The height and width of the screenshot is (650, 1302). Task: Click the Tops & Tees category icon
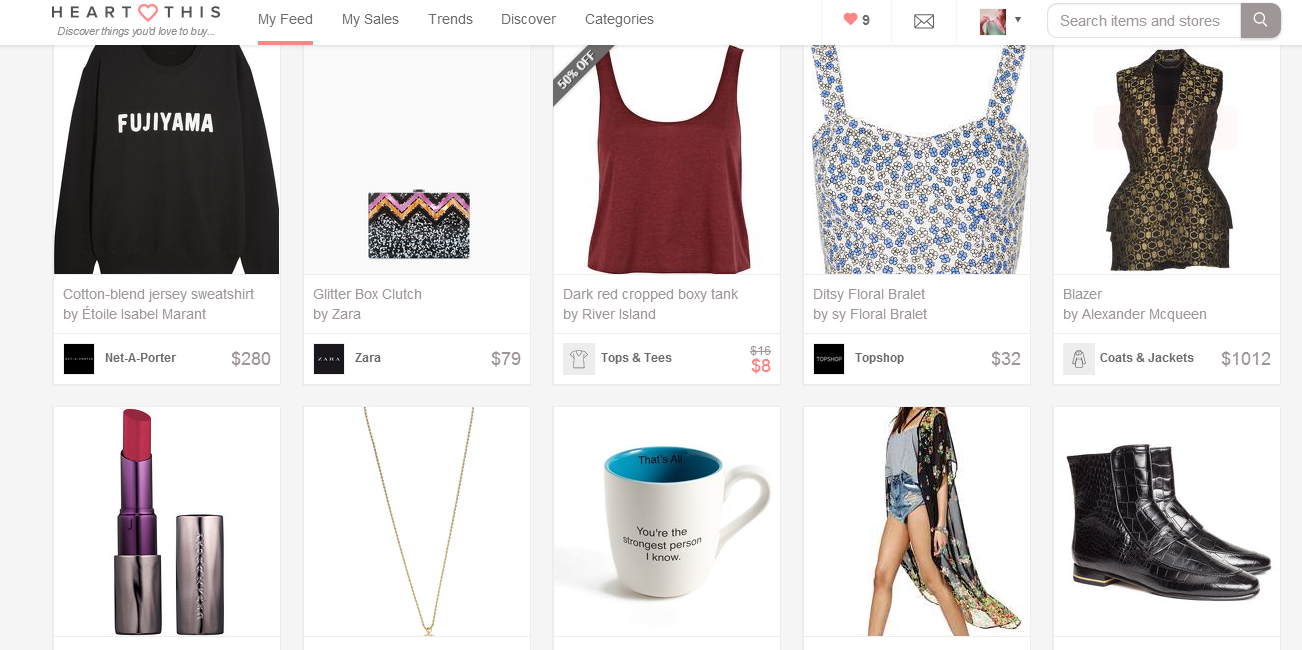(579, 359)
